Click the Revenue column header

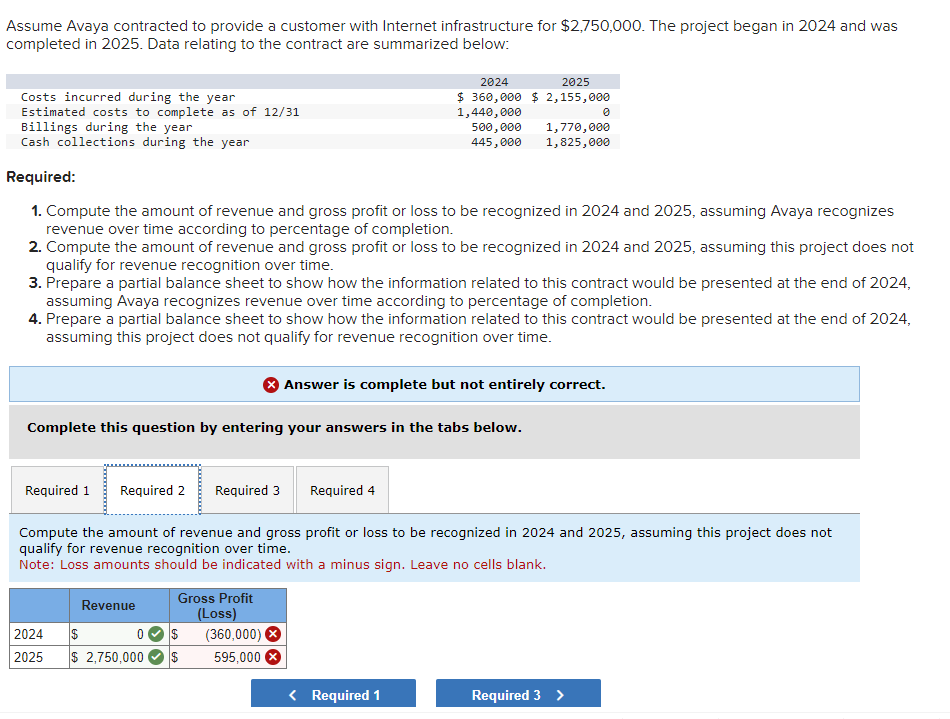click(x=107, y=605)
